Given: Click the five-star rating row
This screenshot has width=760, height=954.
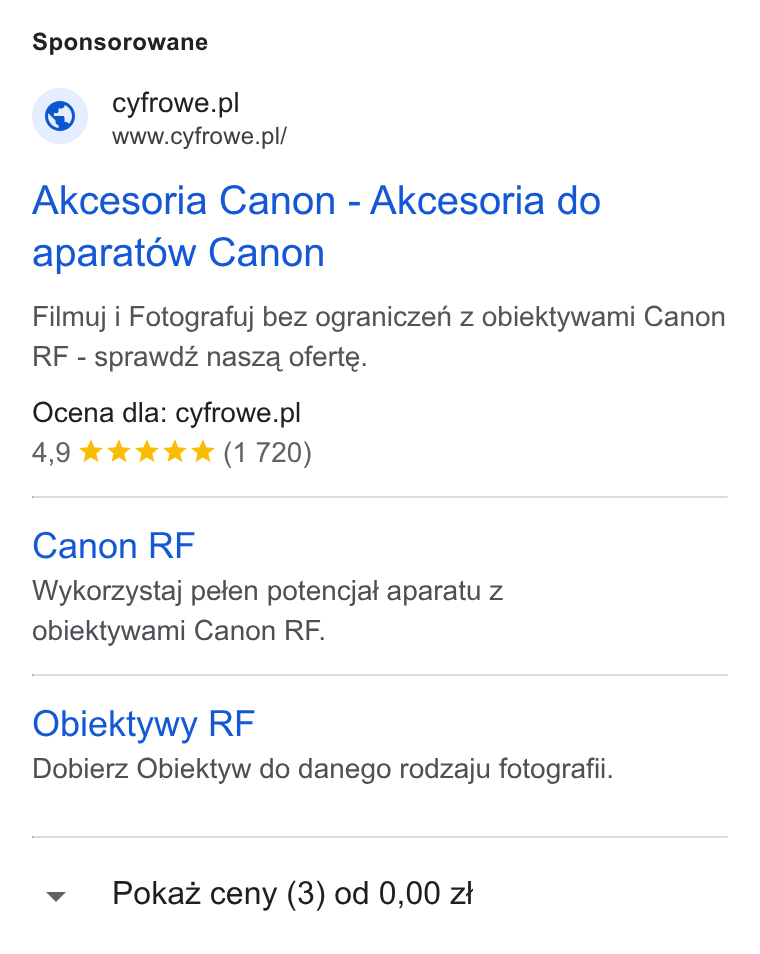Looking at the screenshot, I should 172,453.
